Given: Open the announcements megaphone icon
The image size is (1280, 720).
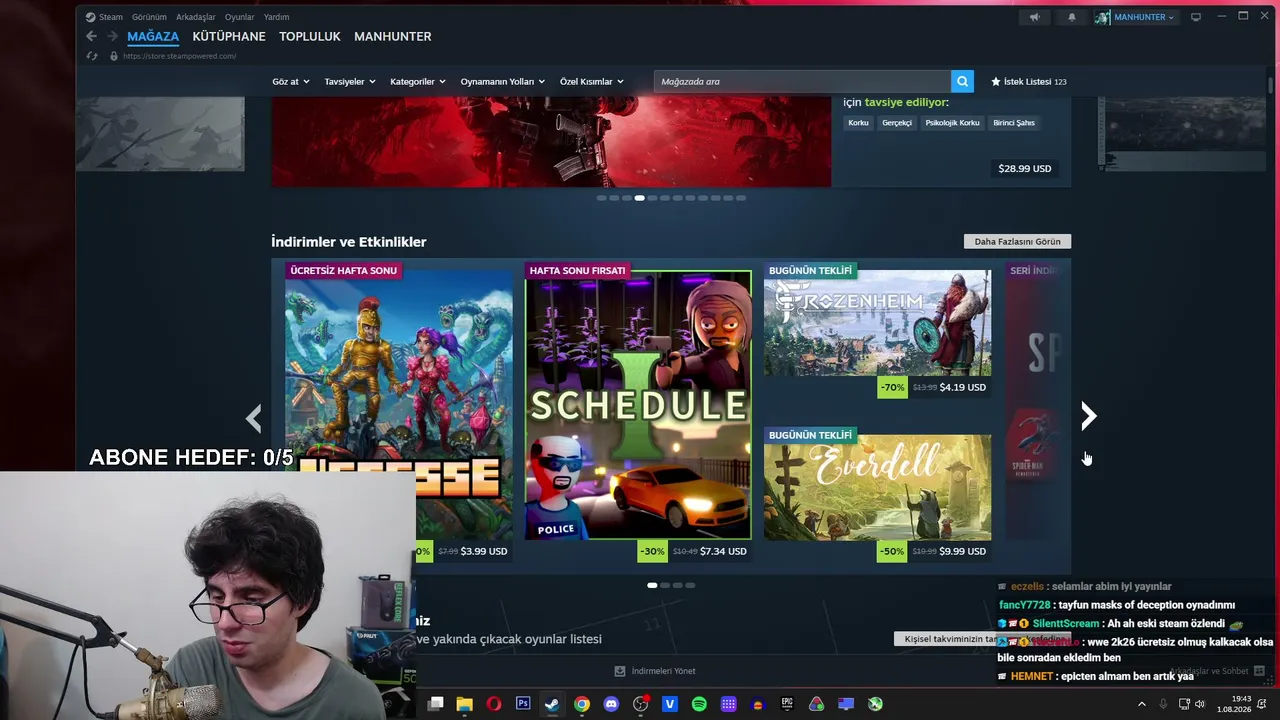Looking at the screenshot, I should coord(1035,17).
